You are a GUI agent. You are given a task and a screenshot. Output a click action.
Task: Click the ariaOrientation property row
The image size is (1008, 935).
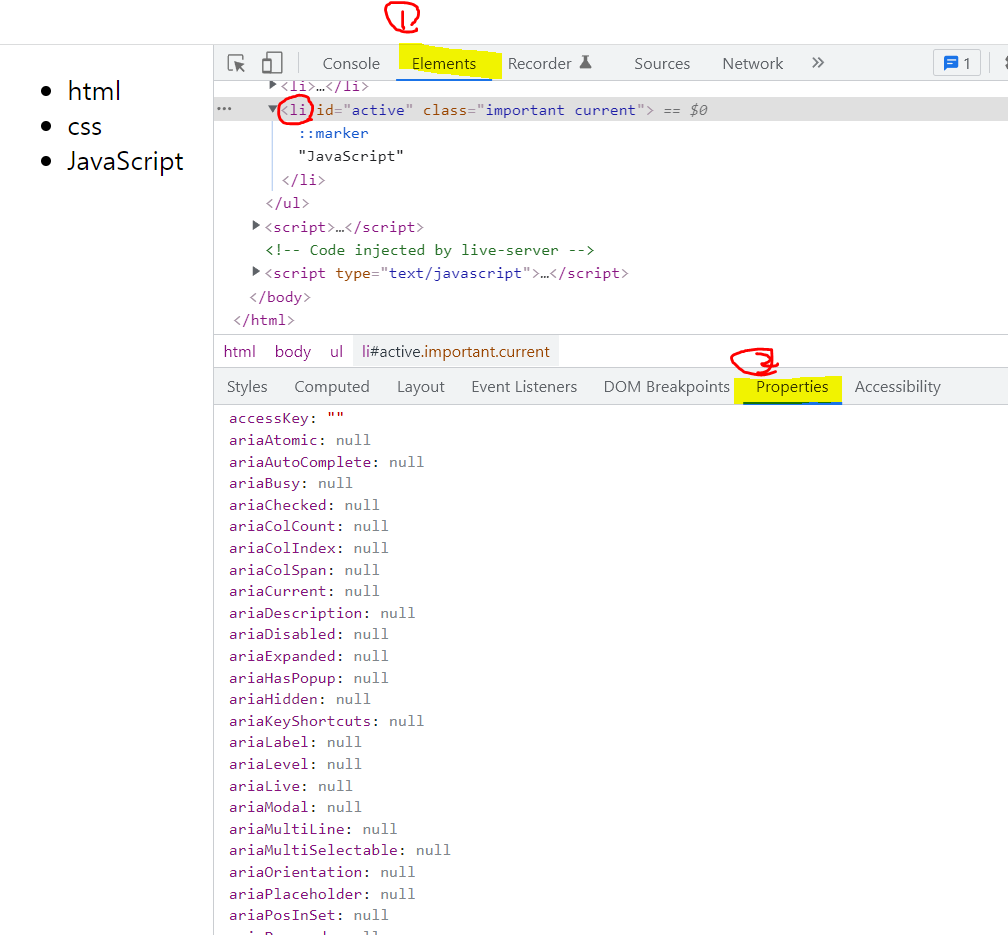coord(322,873)
